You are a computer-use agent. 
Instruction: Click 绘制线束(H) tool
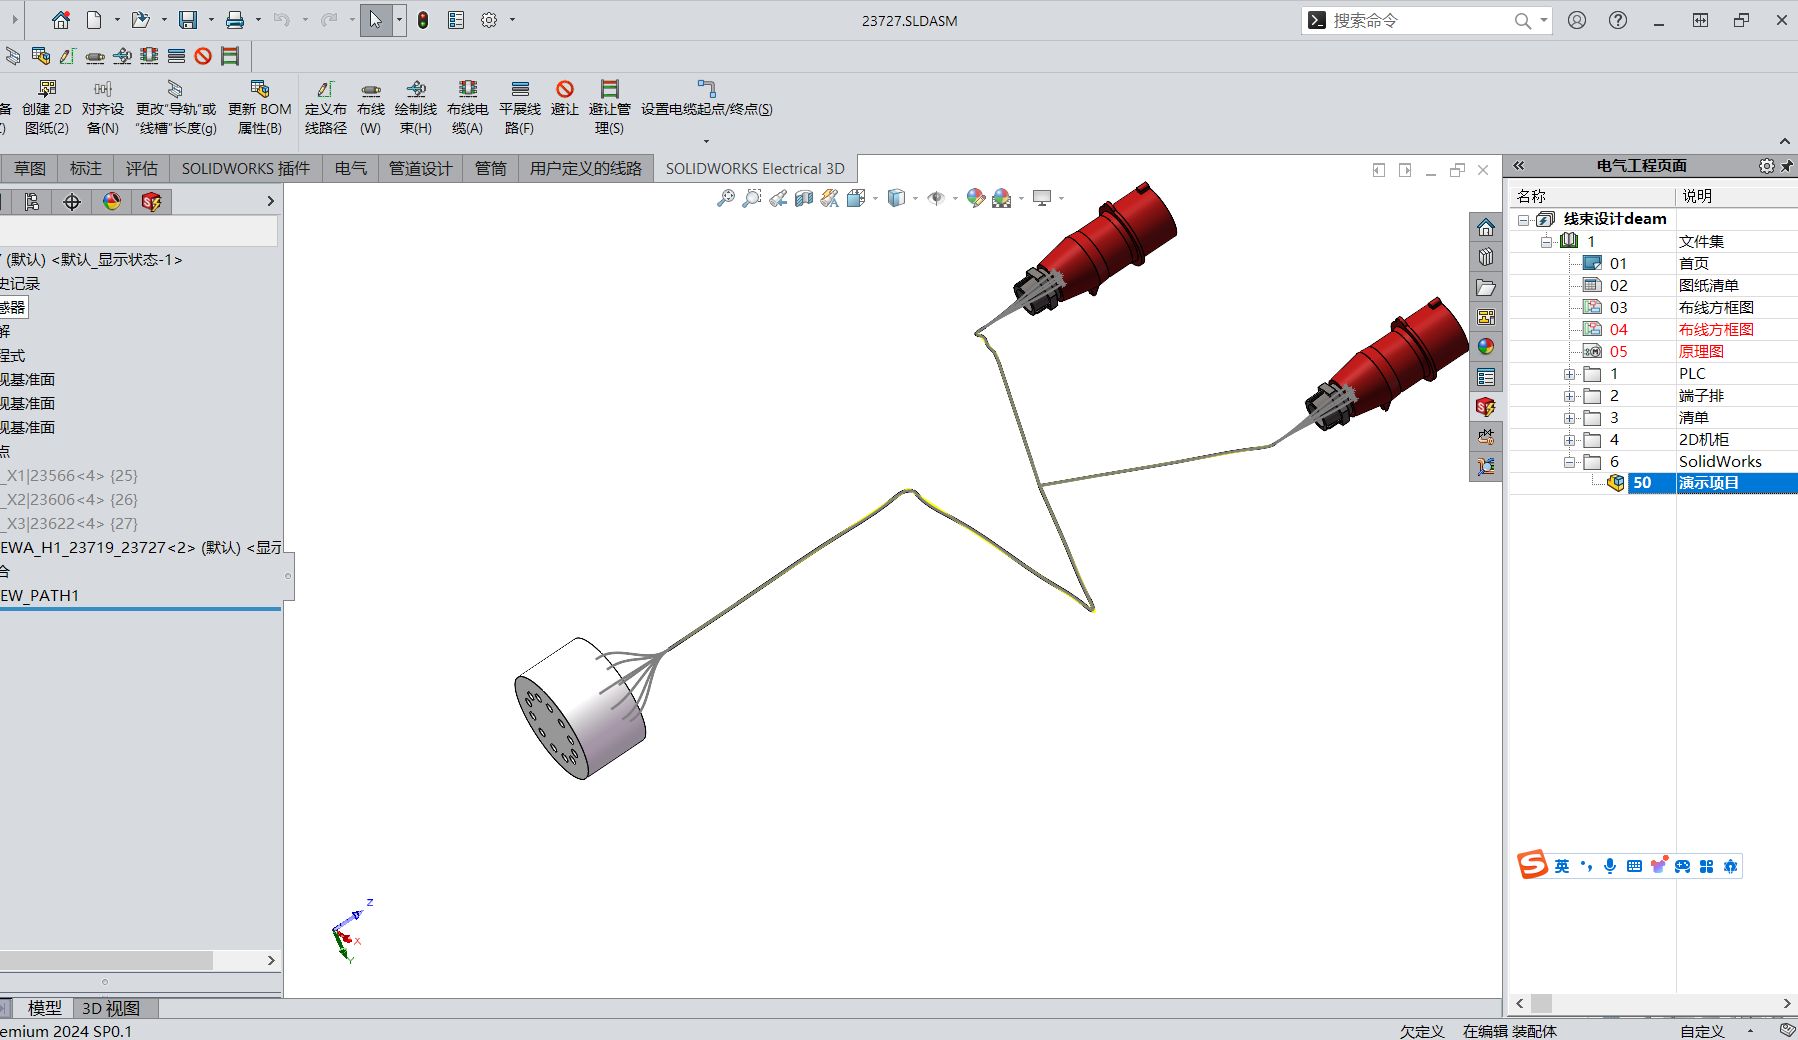[x=416, y=108]
